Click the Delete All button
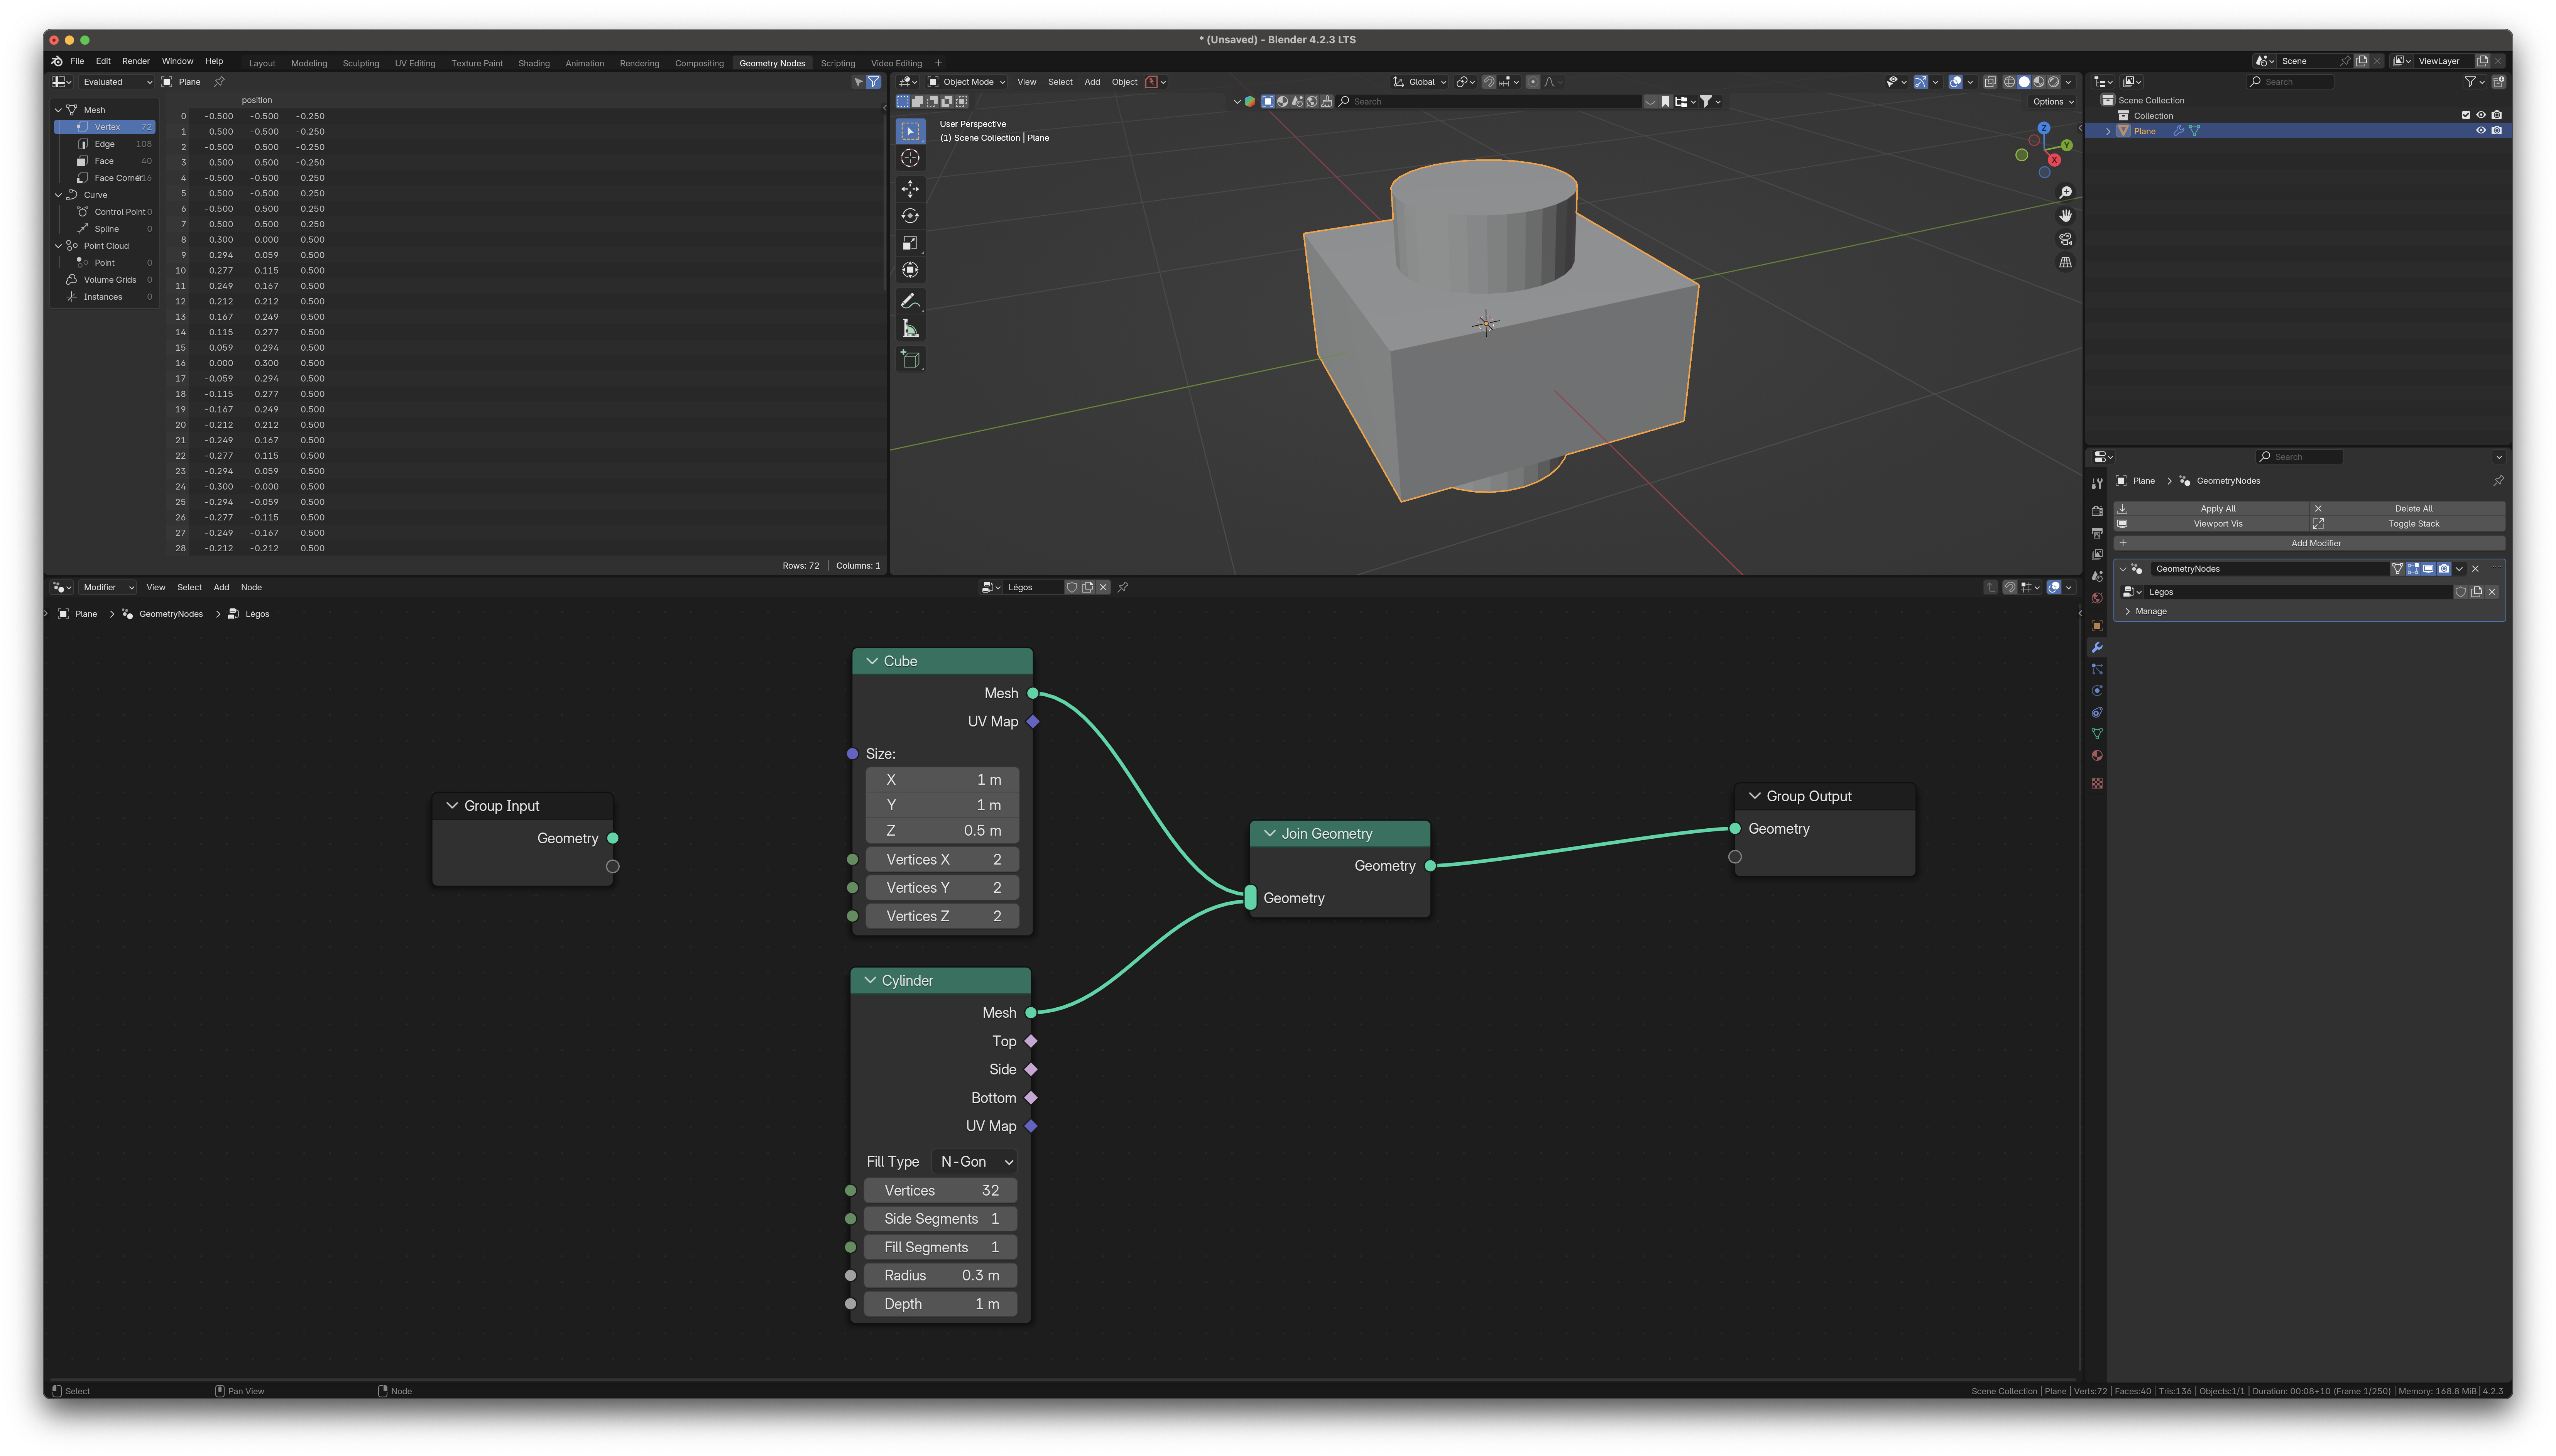 (2408, 509)
